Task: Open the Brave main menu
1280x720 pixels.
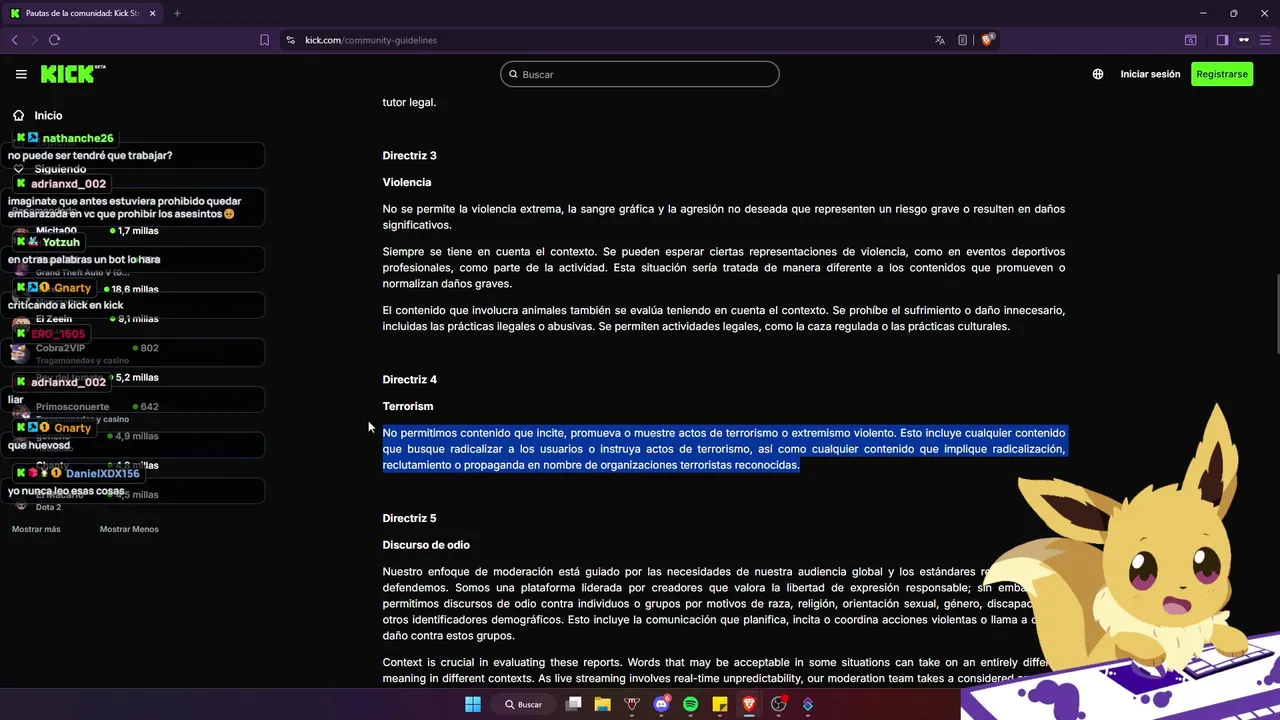Action: tap(1266, 40)
